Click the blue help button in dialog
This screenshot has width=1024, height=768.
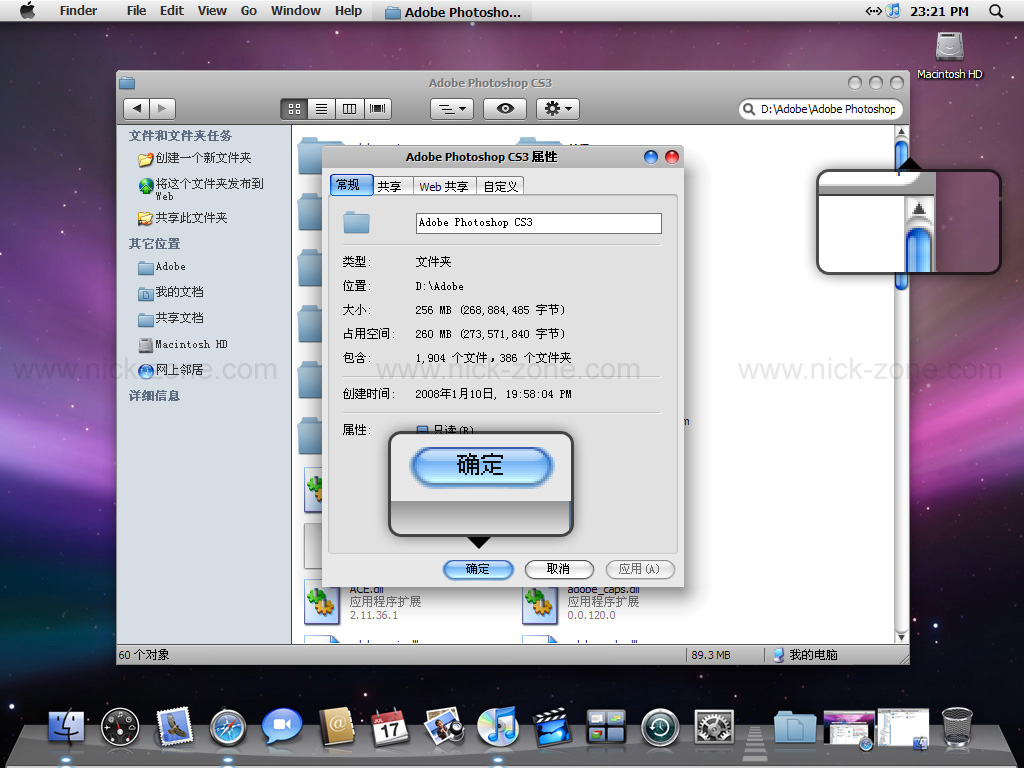click(650, 157)
